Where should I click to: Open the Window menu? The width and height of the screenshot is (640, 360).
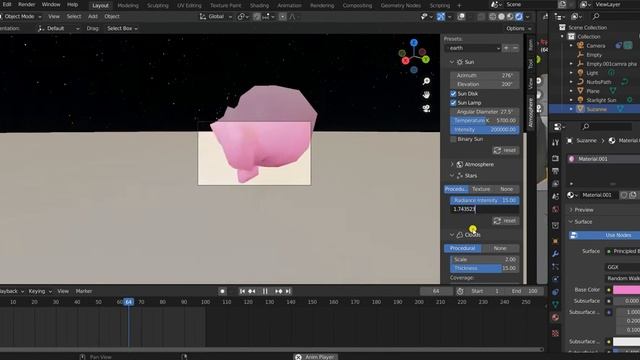coord(51,4)
